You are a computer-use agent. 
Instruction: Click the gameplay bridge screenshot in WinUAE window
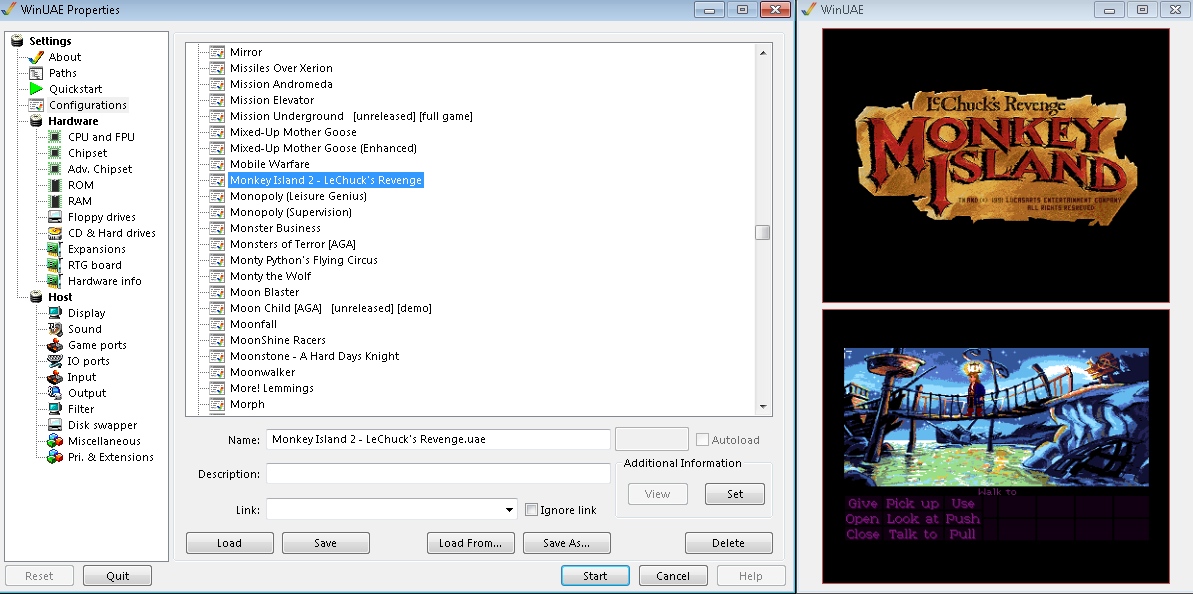pos(996,446)
